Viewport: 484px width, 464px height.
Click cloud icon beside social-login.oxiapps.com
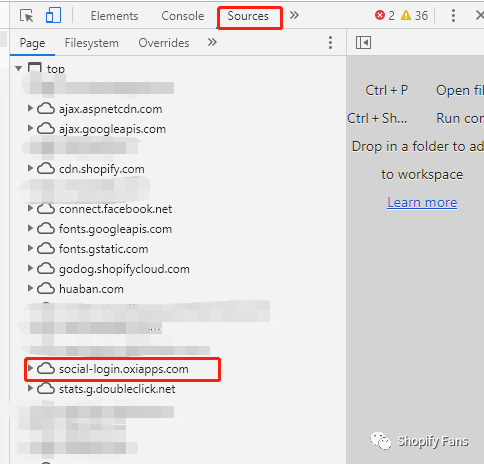tap(46, 369)
